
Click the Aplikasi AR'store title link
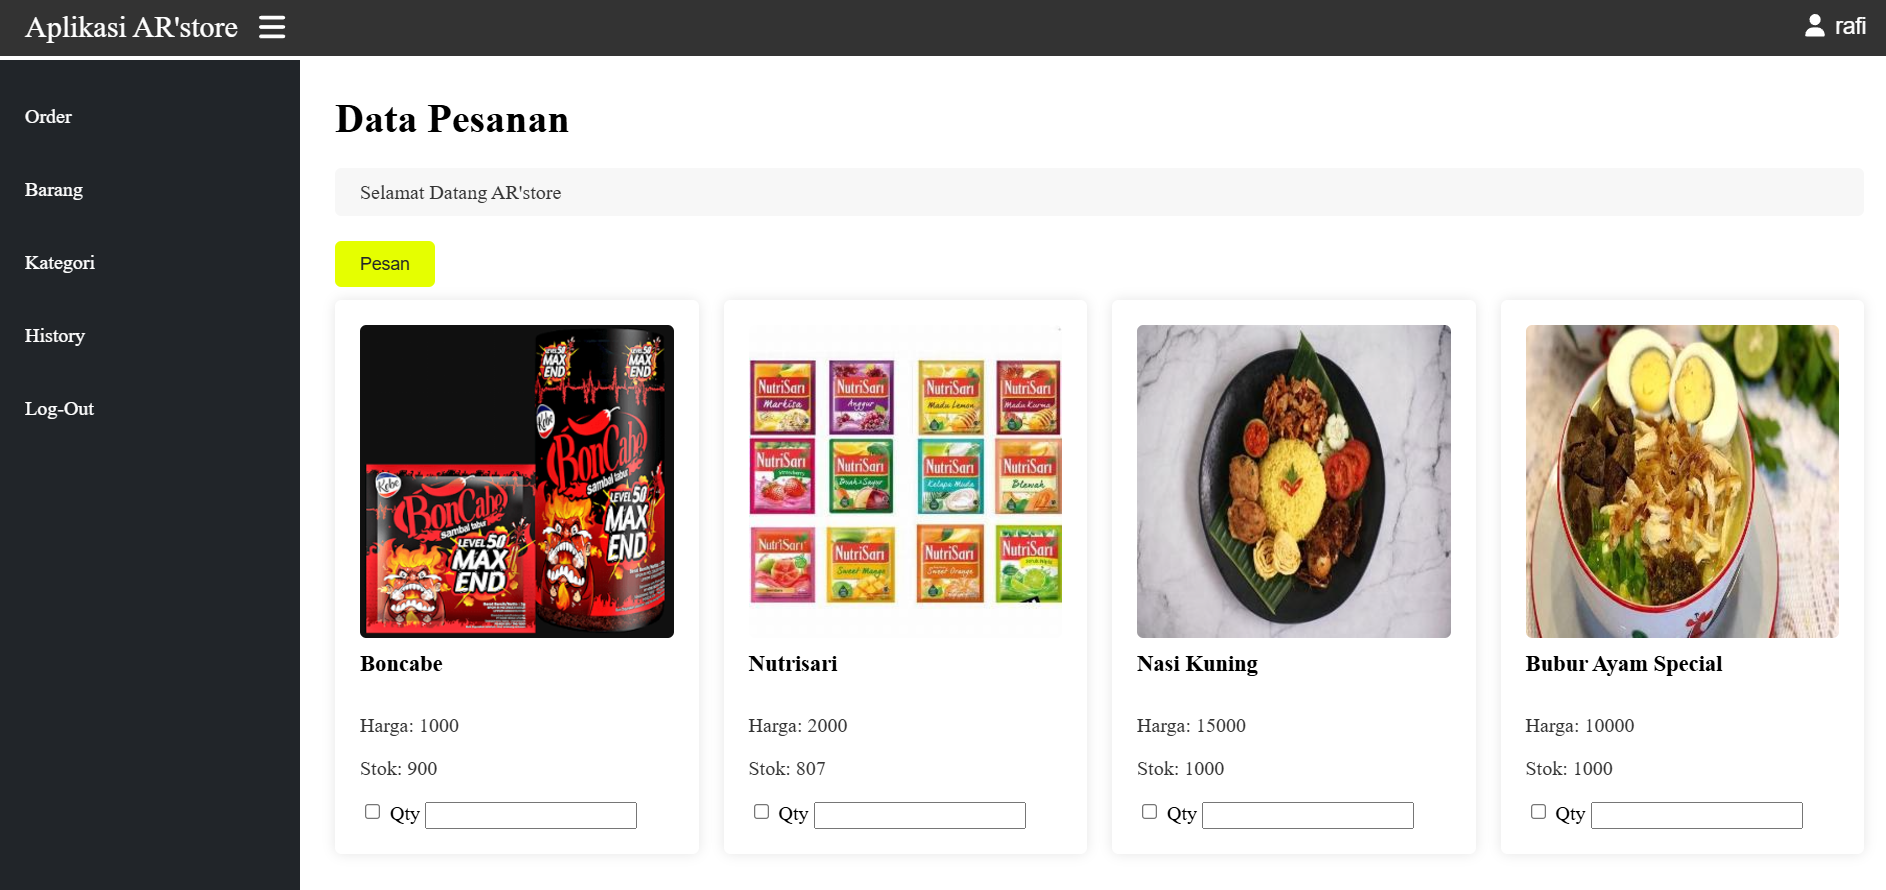pyautogui.click(x=131, y=27)
